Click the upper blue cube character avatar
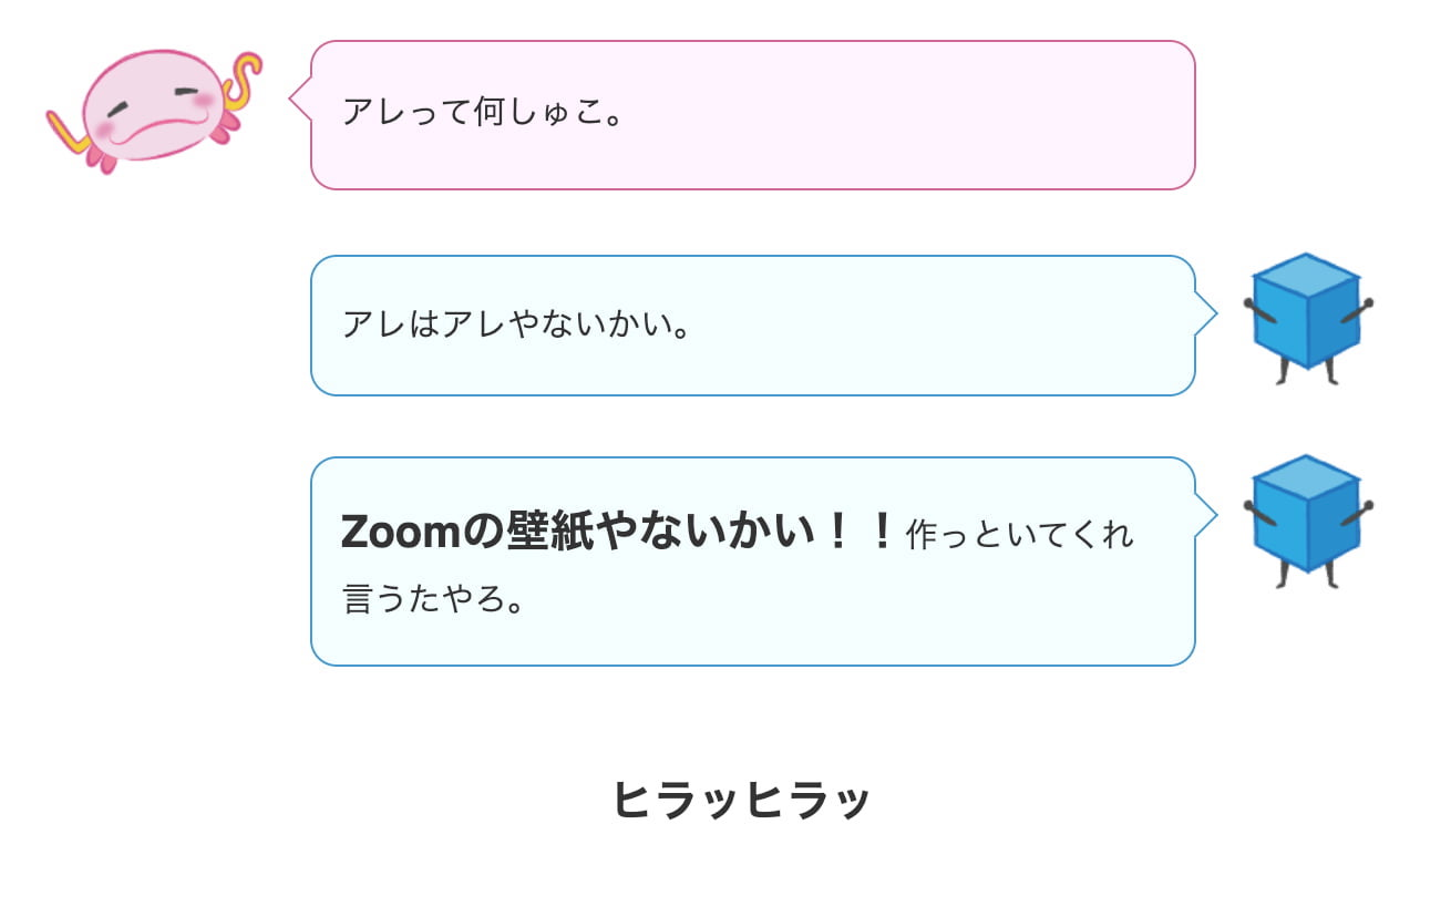Screen dimensions: 1440x906 click(1307, 316)
